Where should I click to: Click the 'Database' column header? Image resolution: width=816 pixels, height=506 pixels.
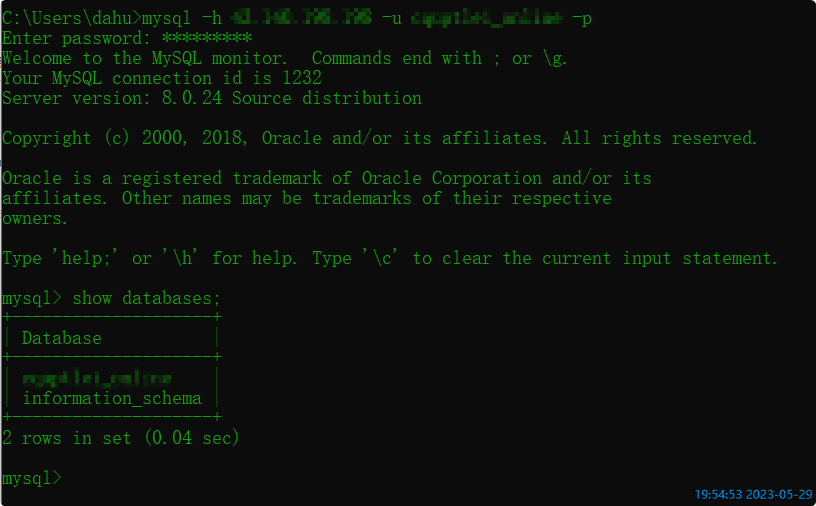pos(61,338)
